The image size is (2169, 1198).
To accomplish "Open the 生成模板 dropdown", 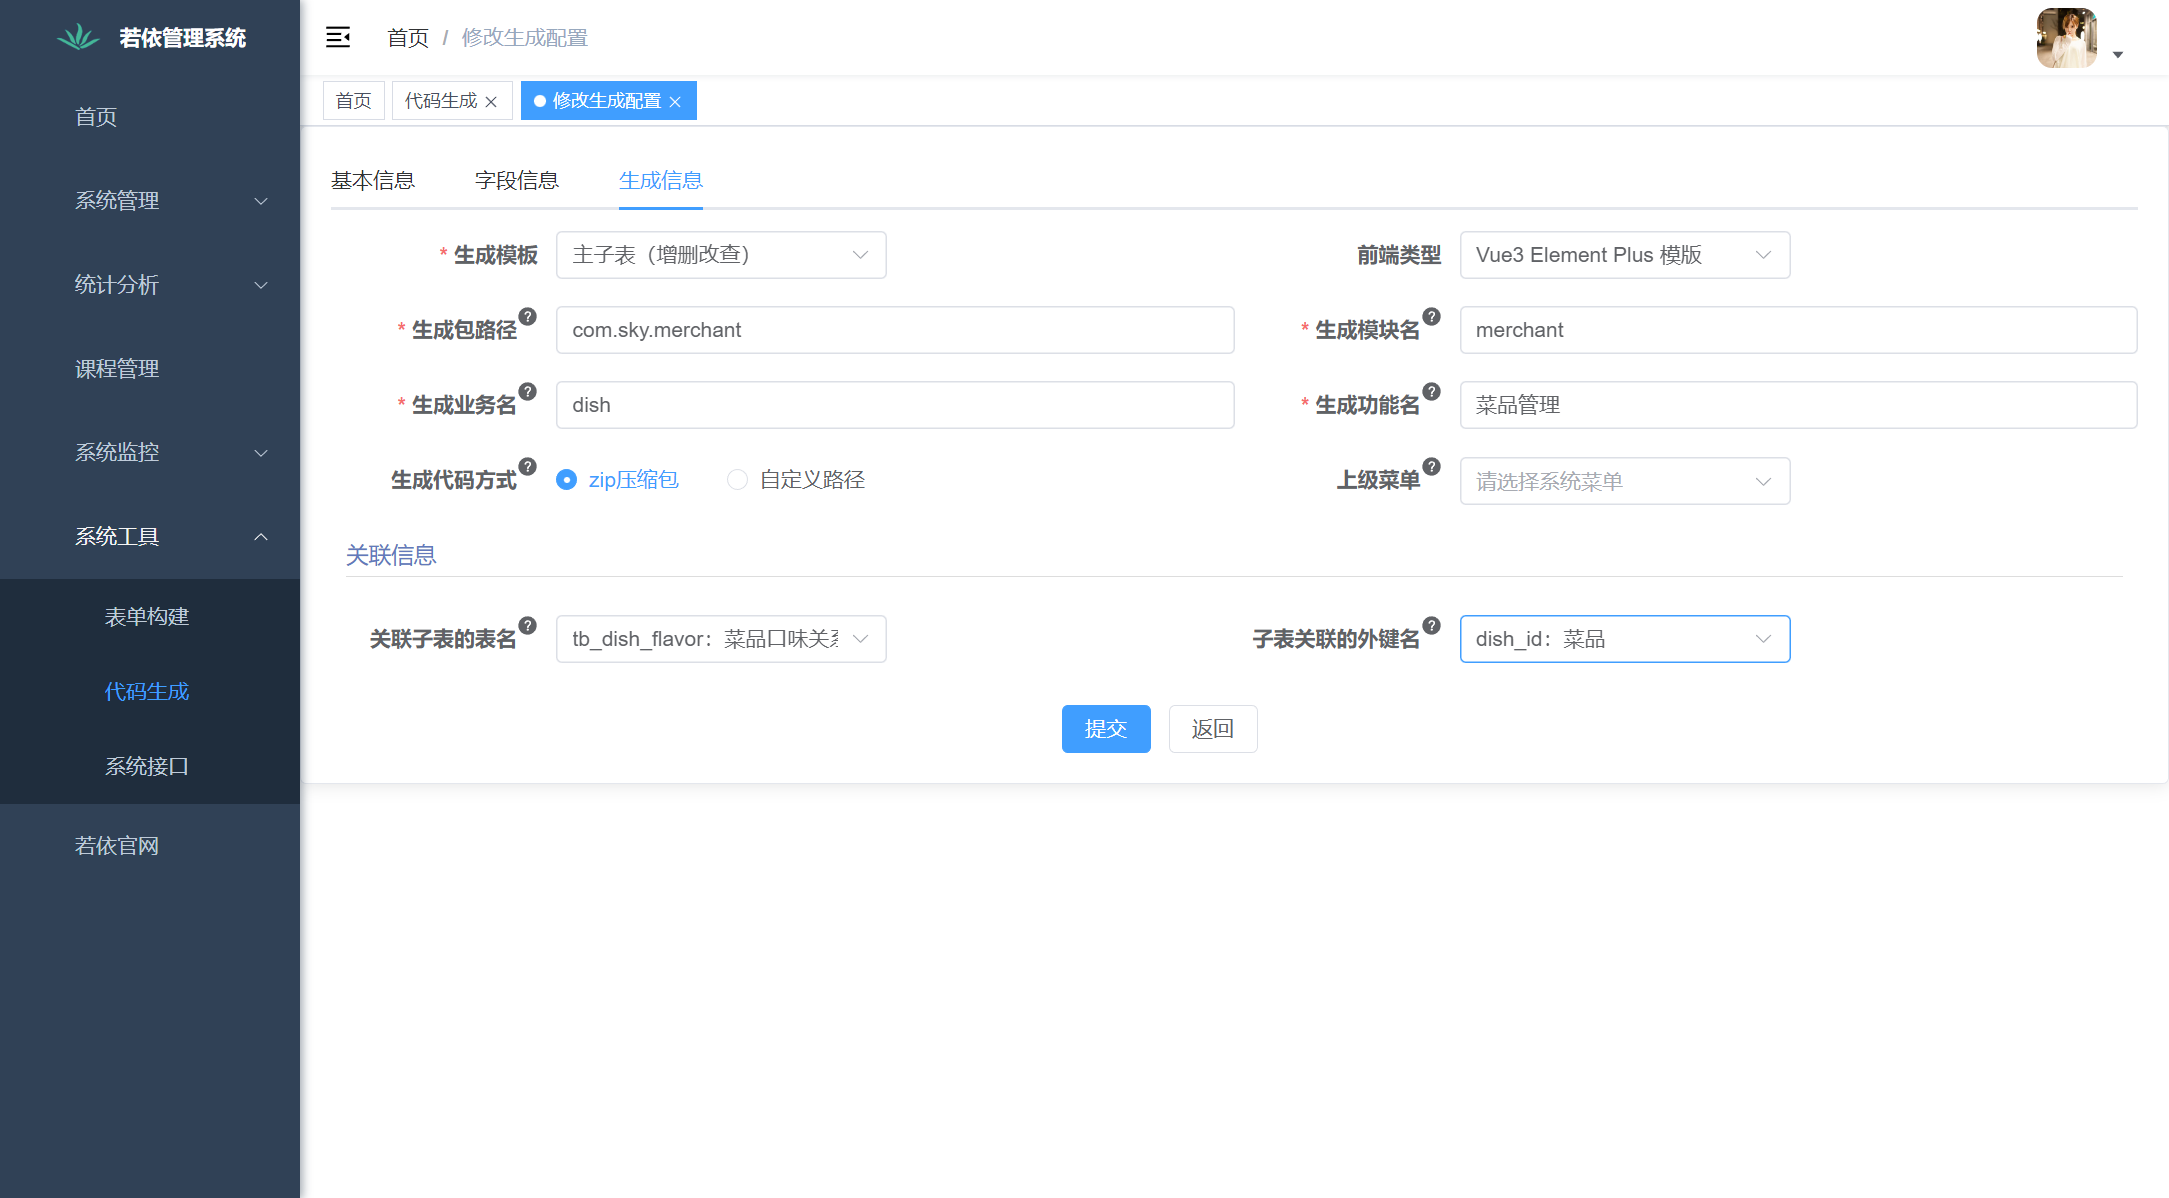I will point(720,255).
